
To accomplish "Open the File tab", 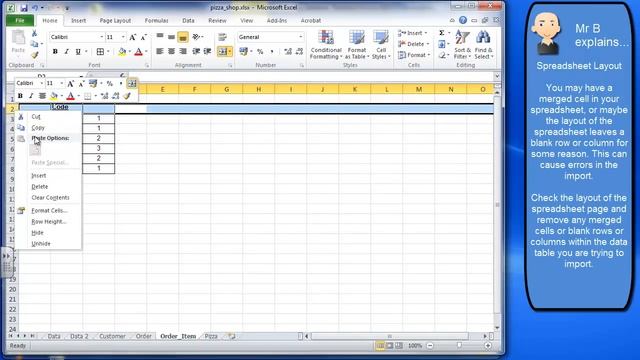I will (x=20, y=20).
